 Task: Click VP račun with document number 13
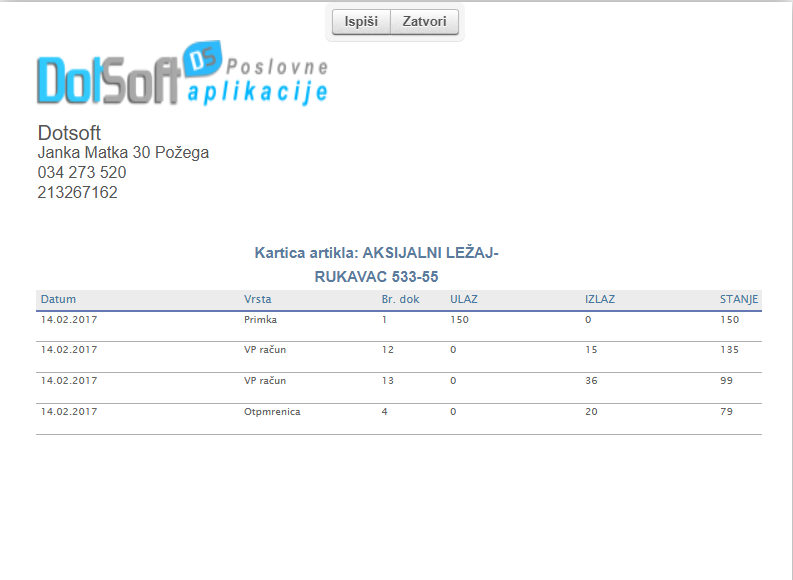(x=265, y=380)
